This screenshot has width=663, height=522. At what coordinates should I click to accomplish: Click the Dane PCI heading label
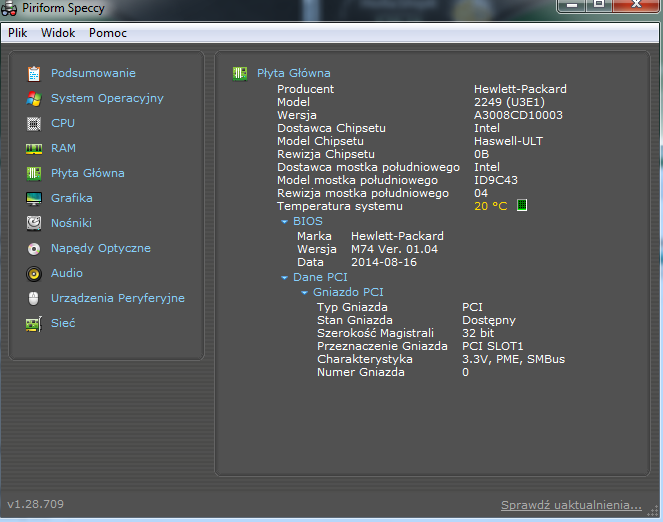320,277
